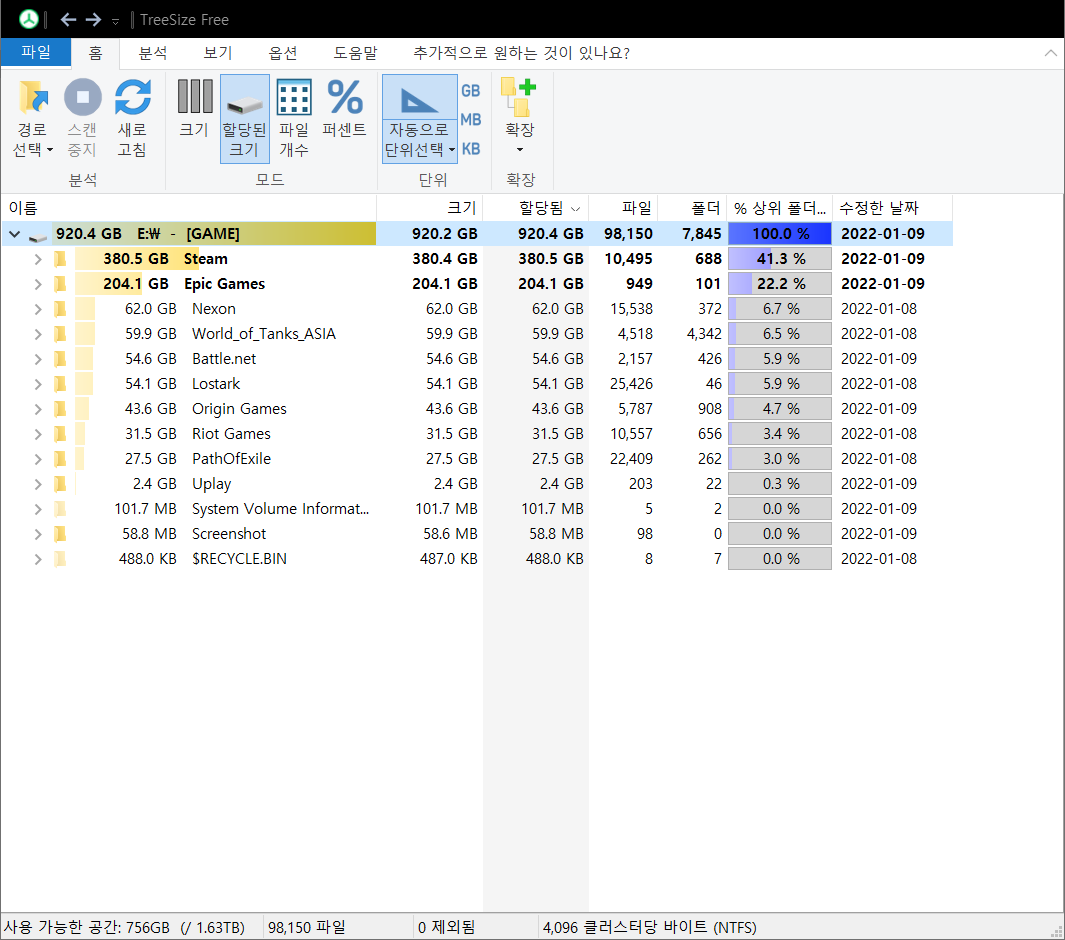Sort by the 수정한 날짜 column header
Image resolution: width=1065 pixels, height=940 pixels.
pos(892,208)
